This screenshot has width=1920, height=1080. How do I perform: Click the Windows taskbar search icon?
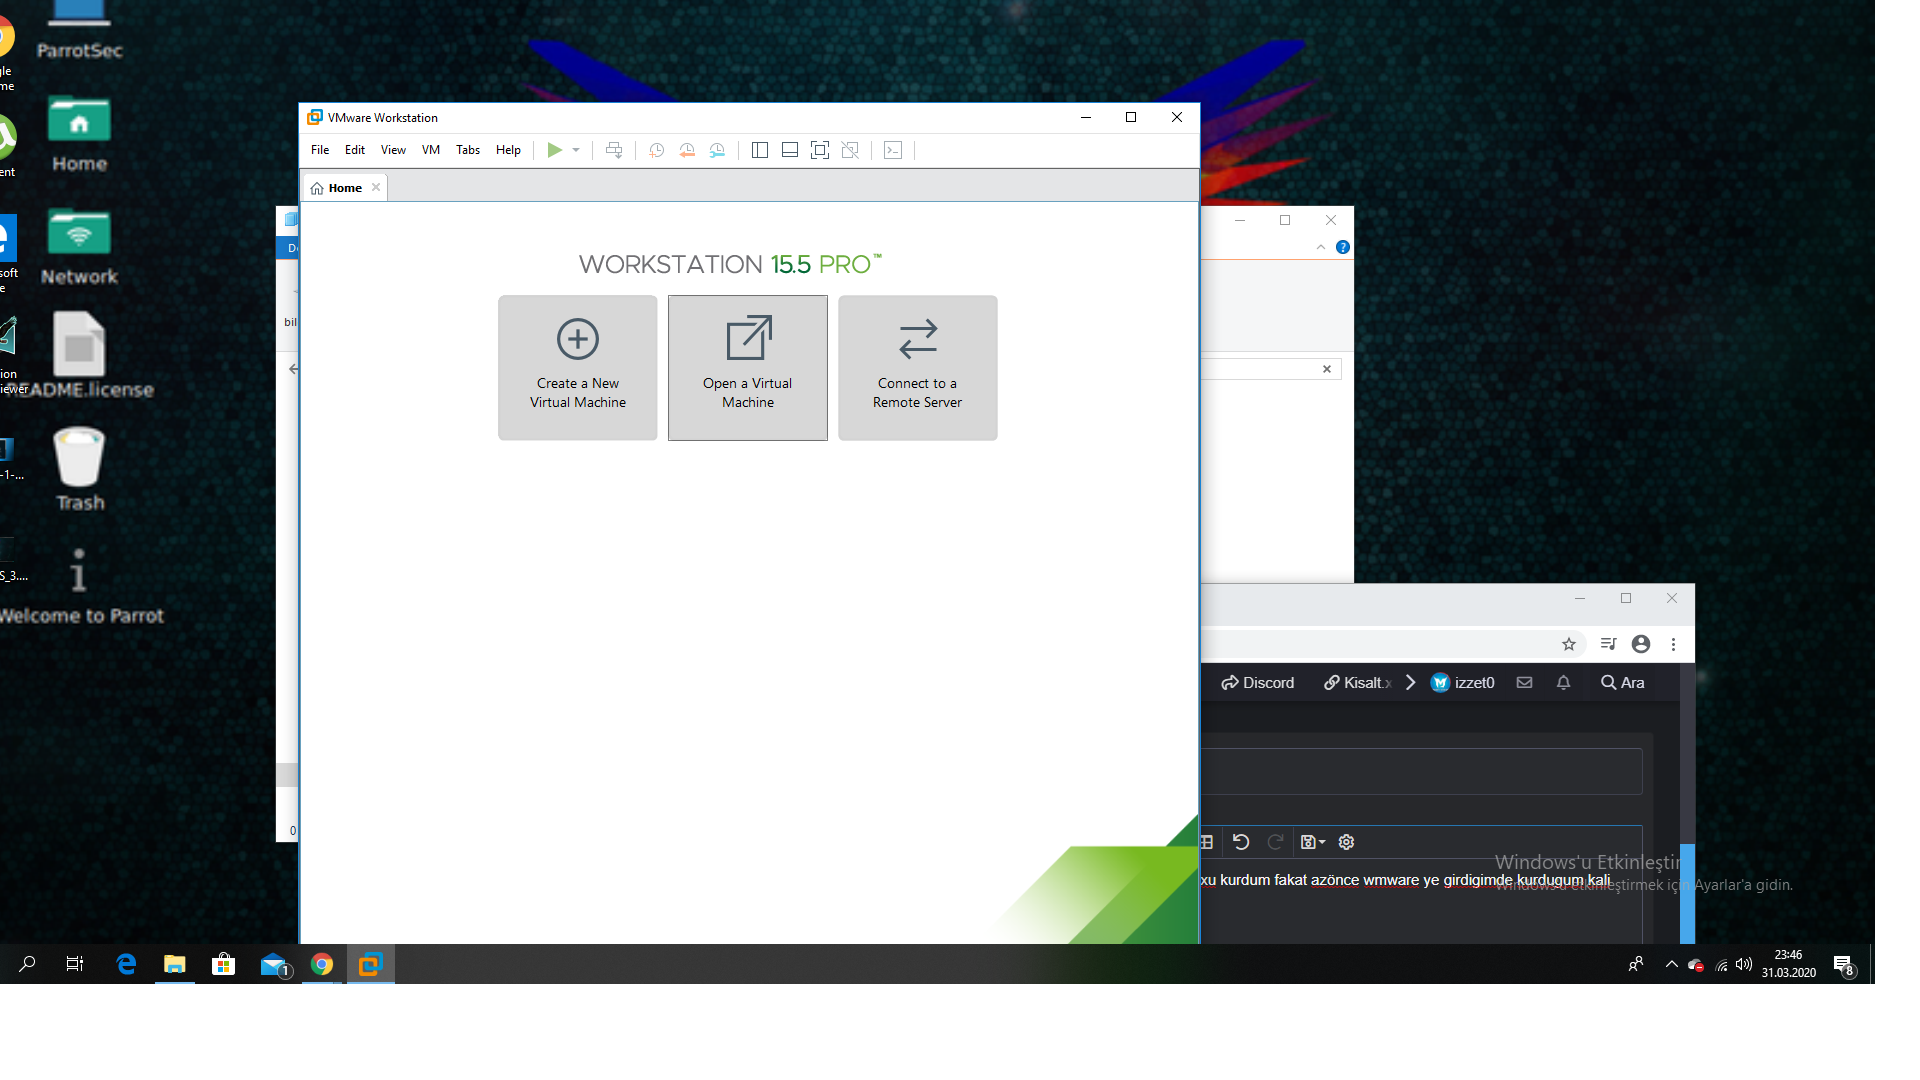pos(27,965)
